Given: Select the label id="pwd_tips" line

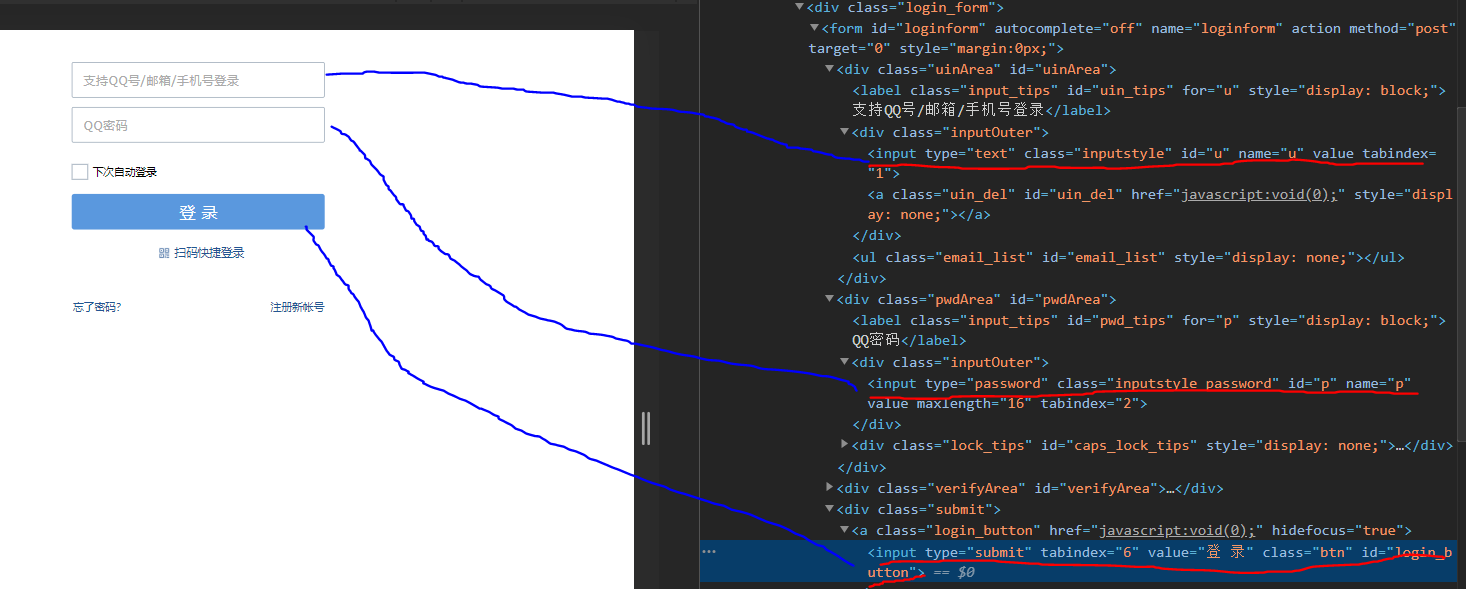Looking at the screenshot, I should click(x=1149, y=330).
